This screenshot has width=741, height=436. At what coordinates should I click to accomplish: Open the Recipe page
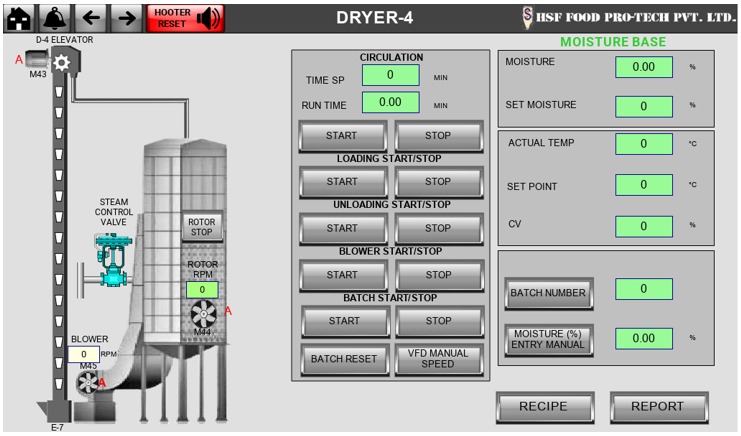click(x=542, y=406)
